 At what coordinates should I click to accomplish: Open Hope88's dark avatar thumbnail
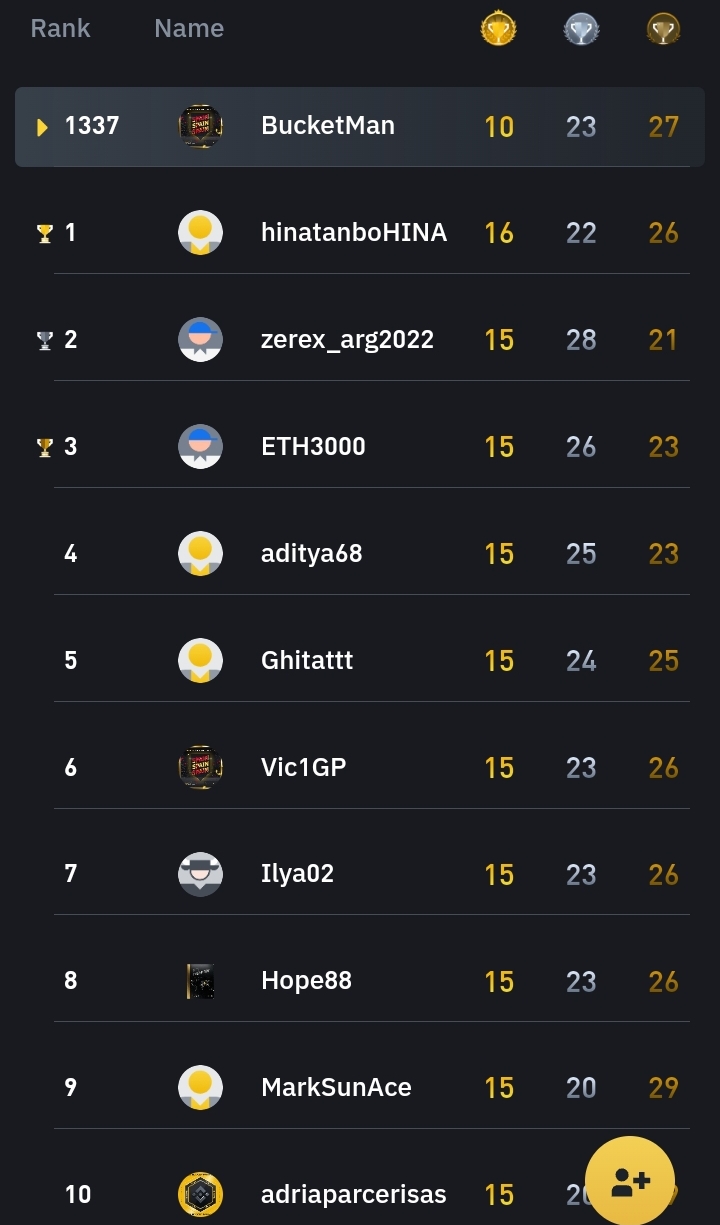200,981
